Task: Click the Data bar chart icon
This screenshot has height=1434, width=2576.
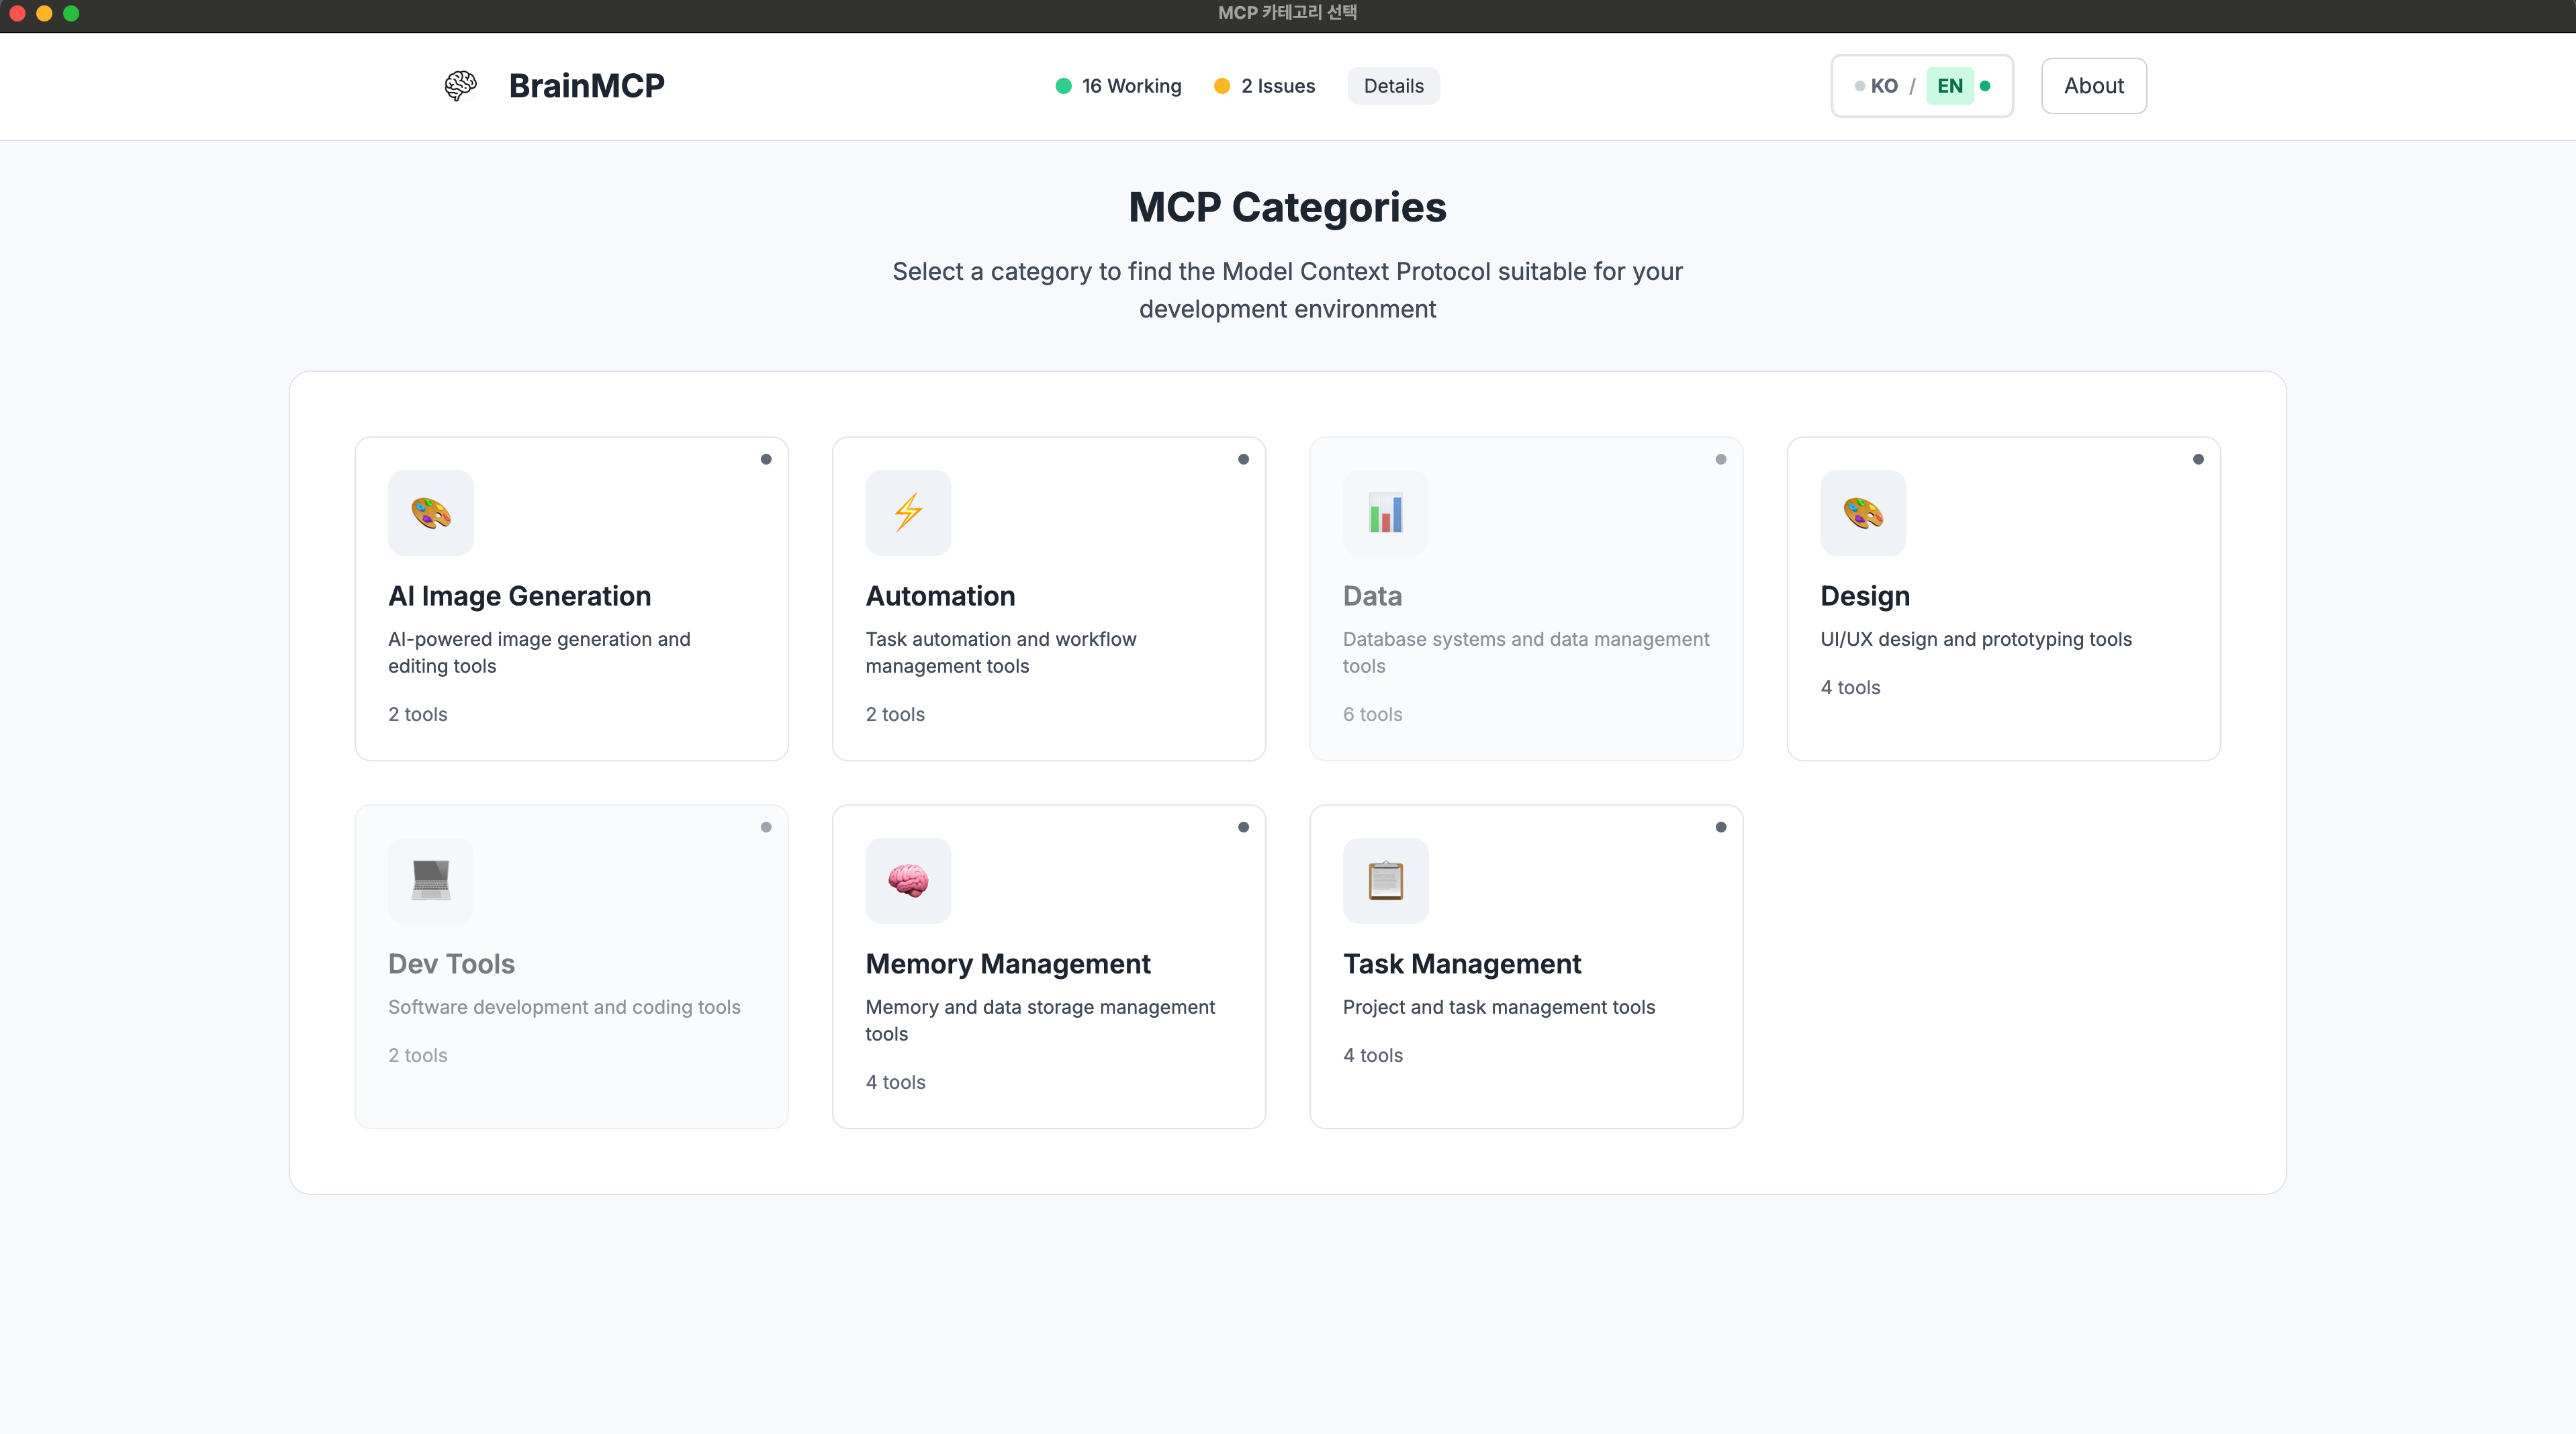Action: pos(1385,513)
